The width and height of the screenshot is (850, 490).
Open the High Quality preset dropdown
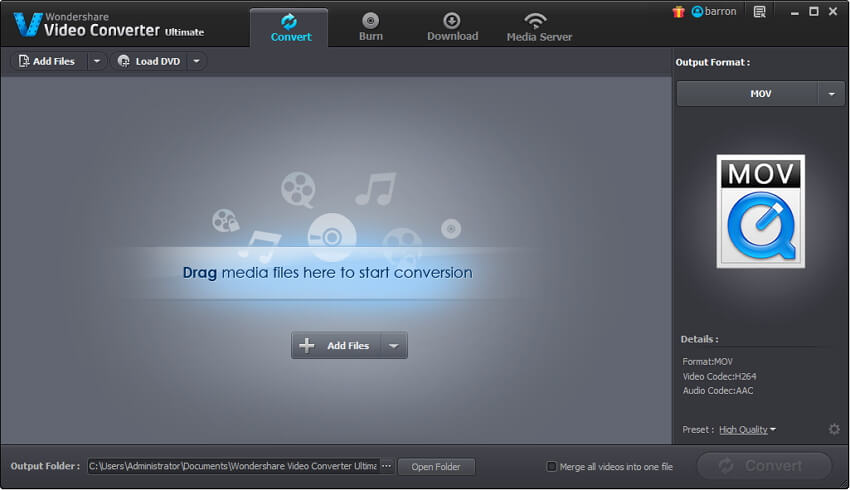pyautogui.click(x=747, y=430)
